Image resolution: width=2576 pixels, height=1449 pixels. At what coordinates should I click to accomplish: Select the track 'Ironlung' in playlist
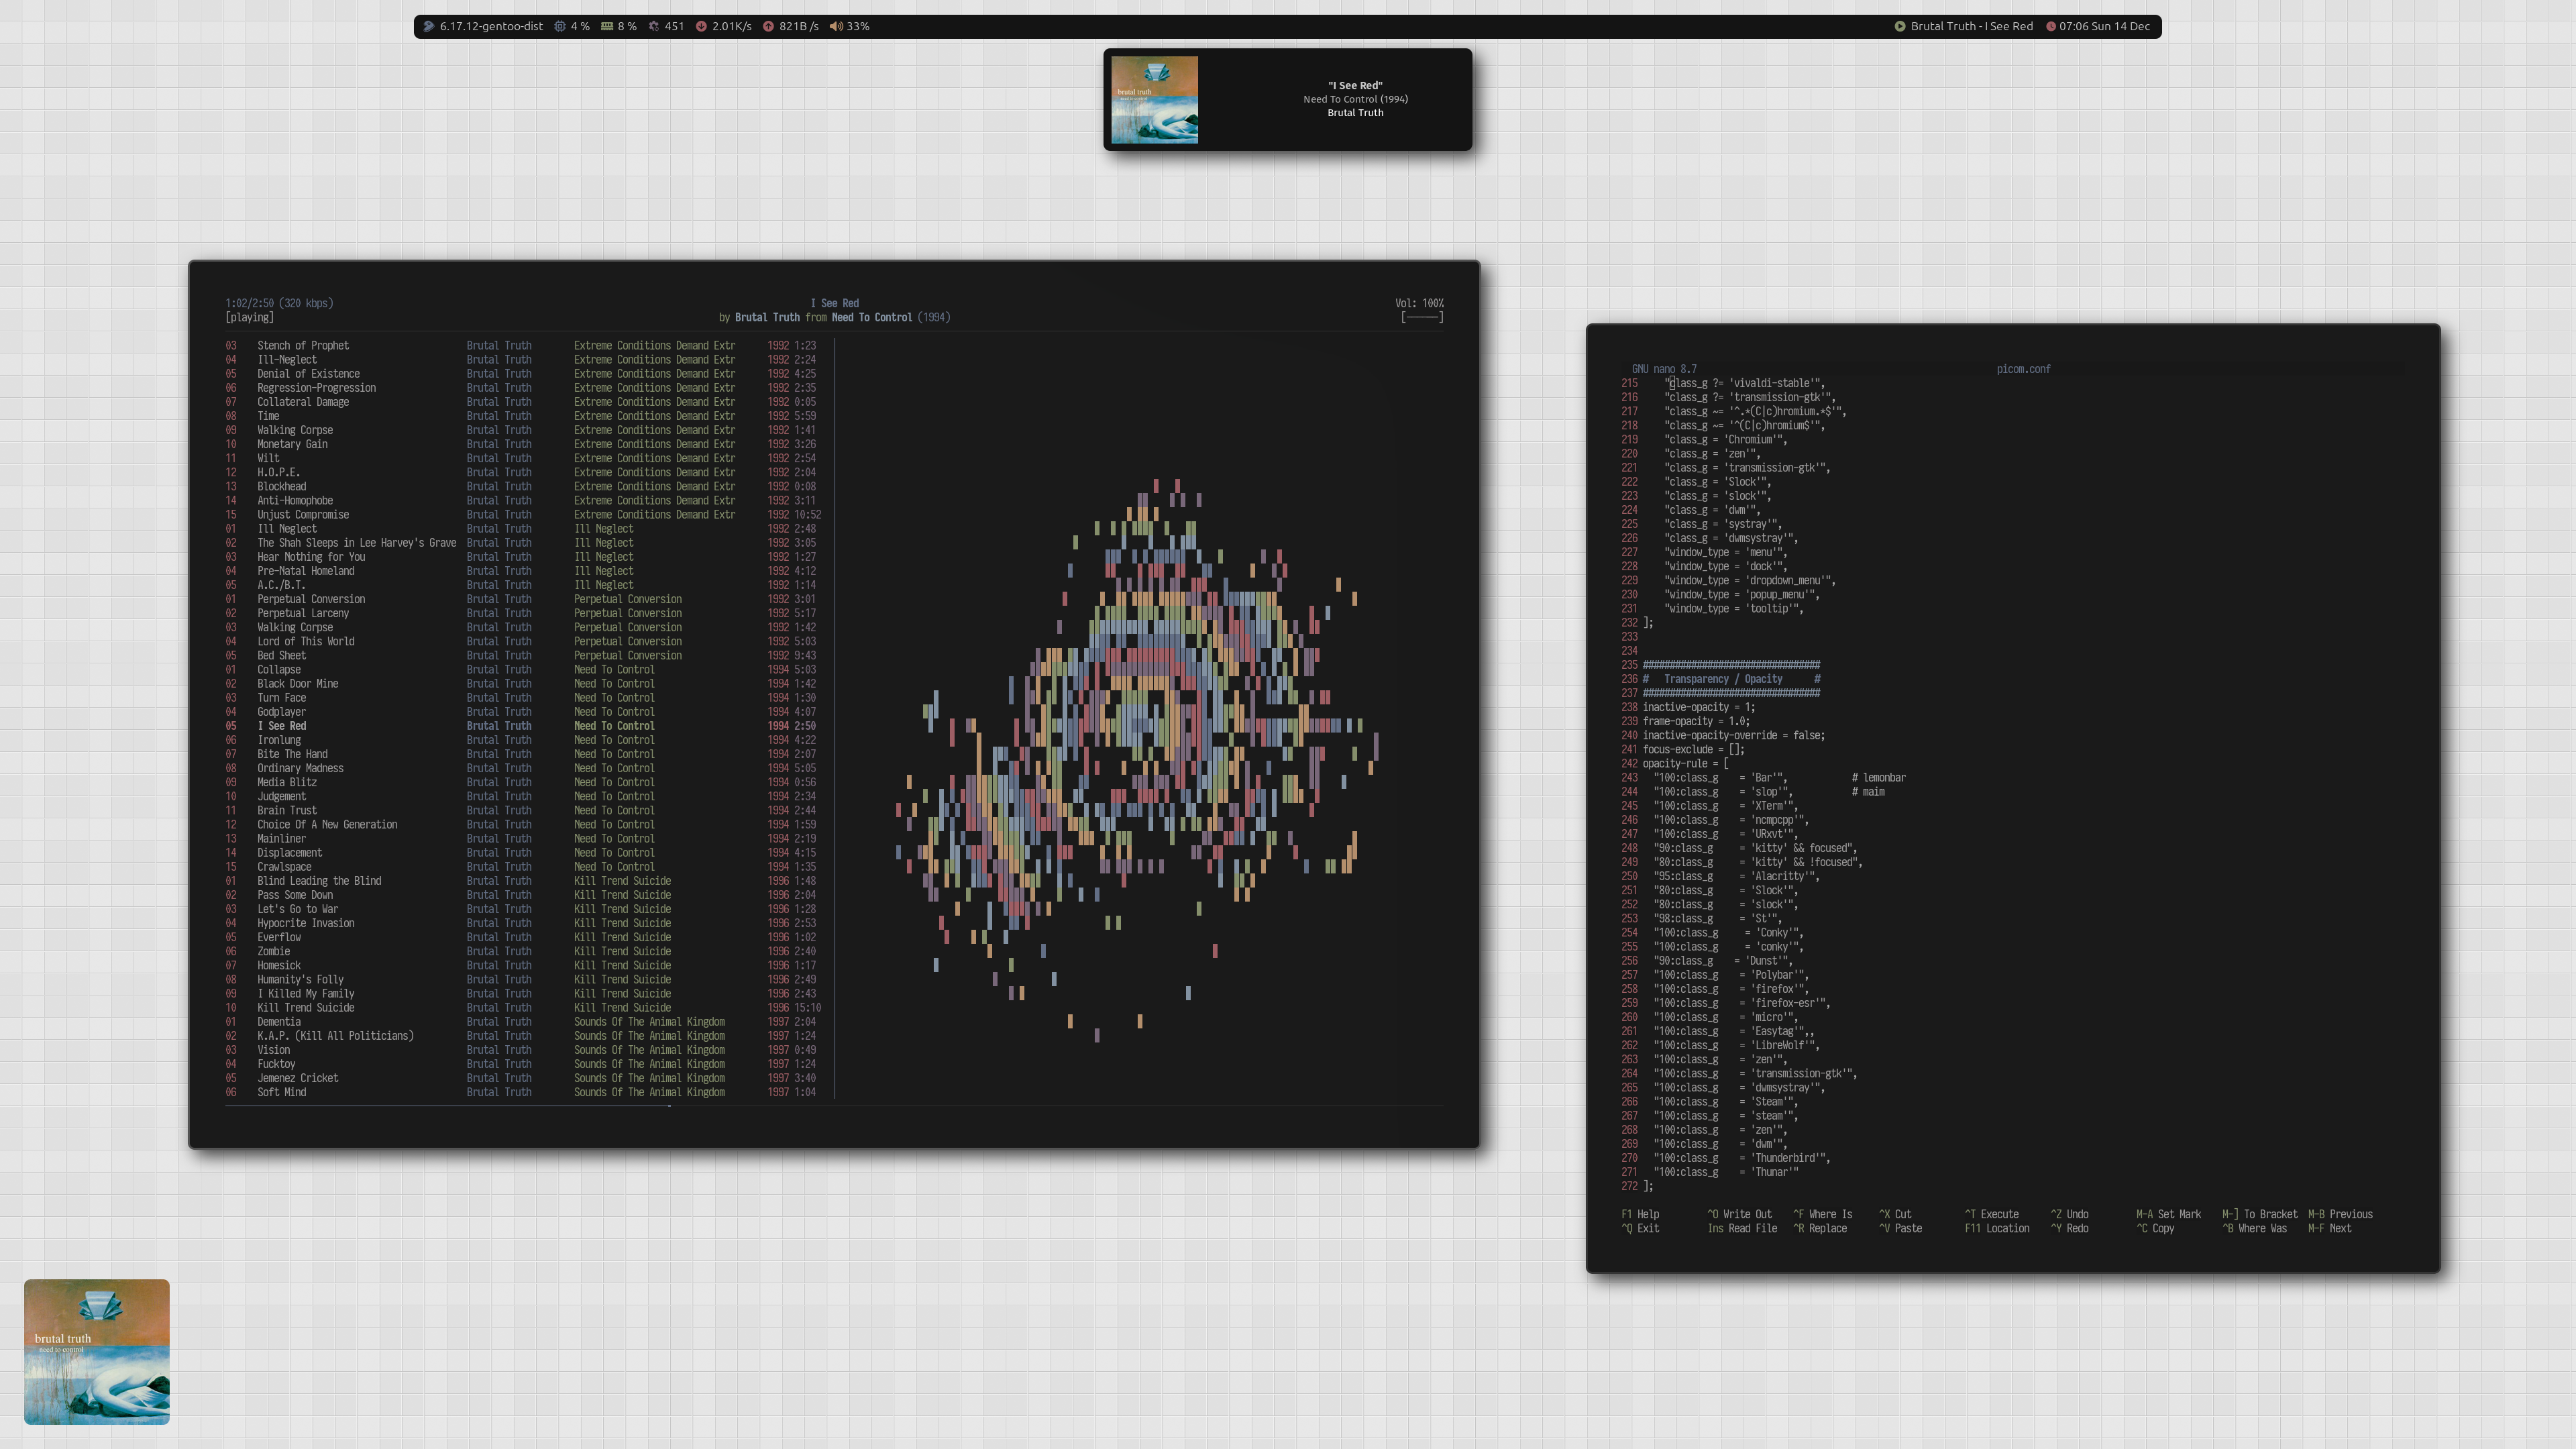pos(279,740)
